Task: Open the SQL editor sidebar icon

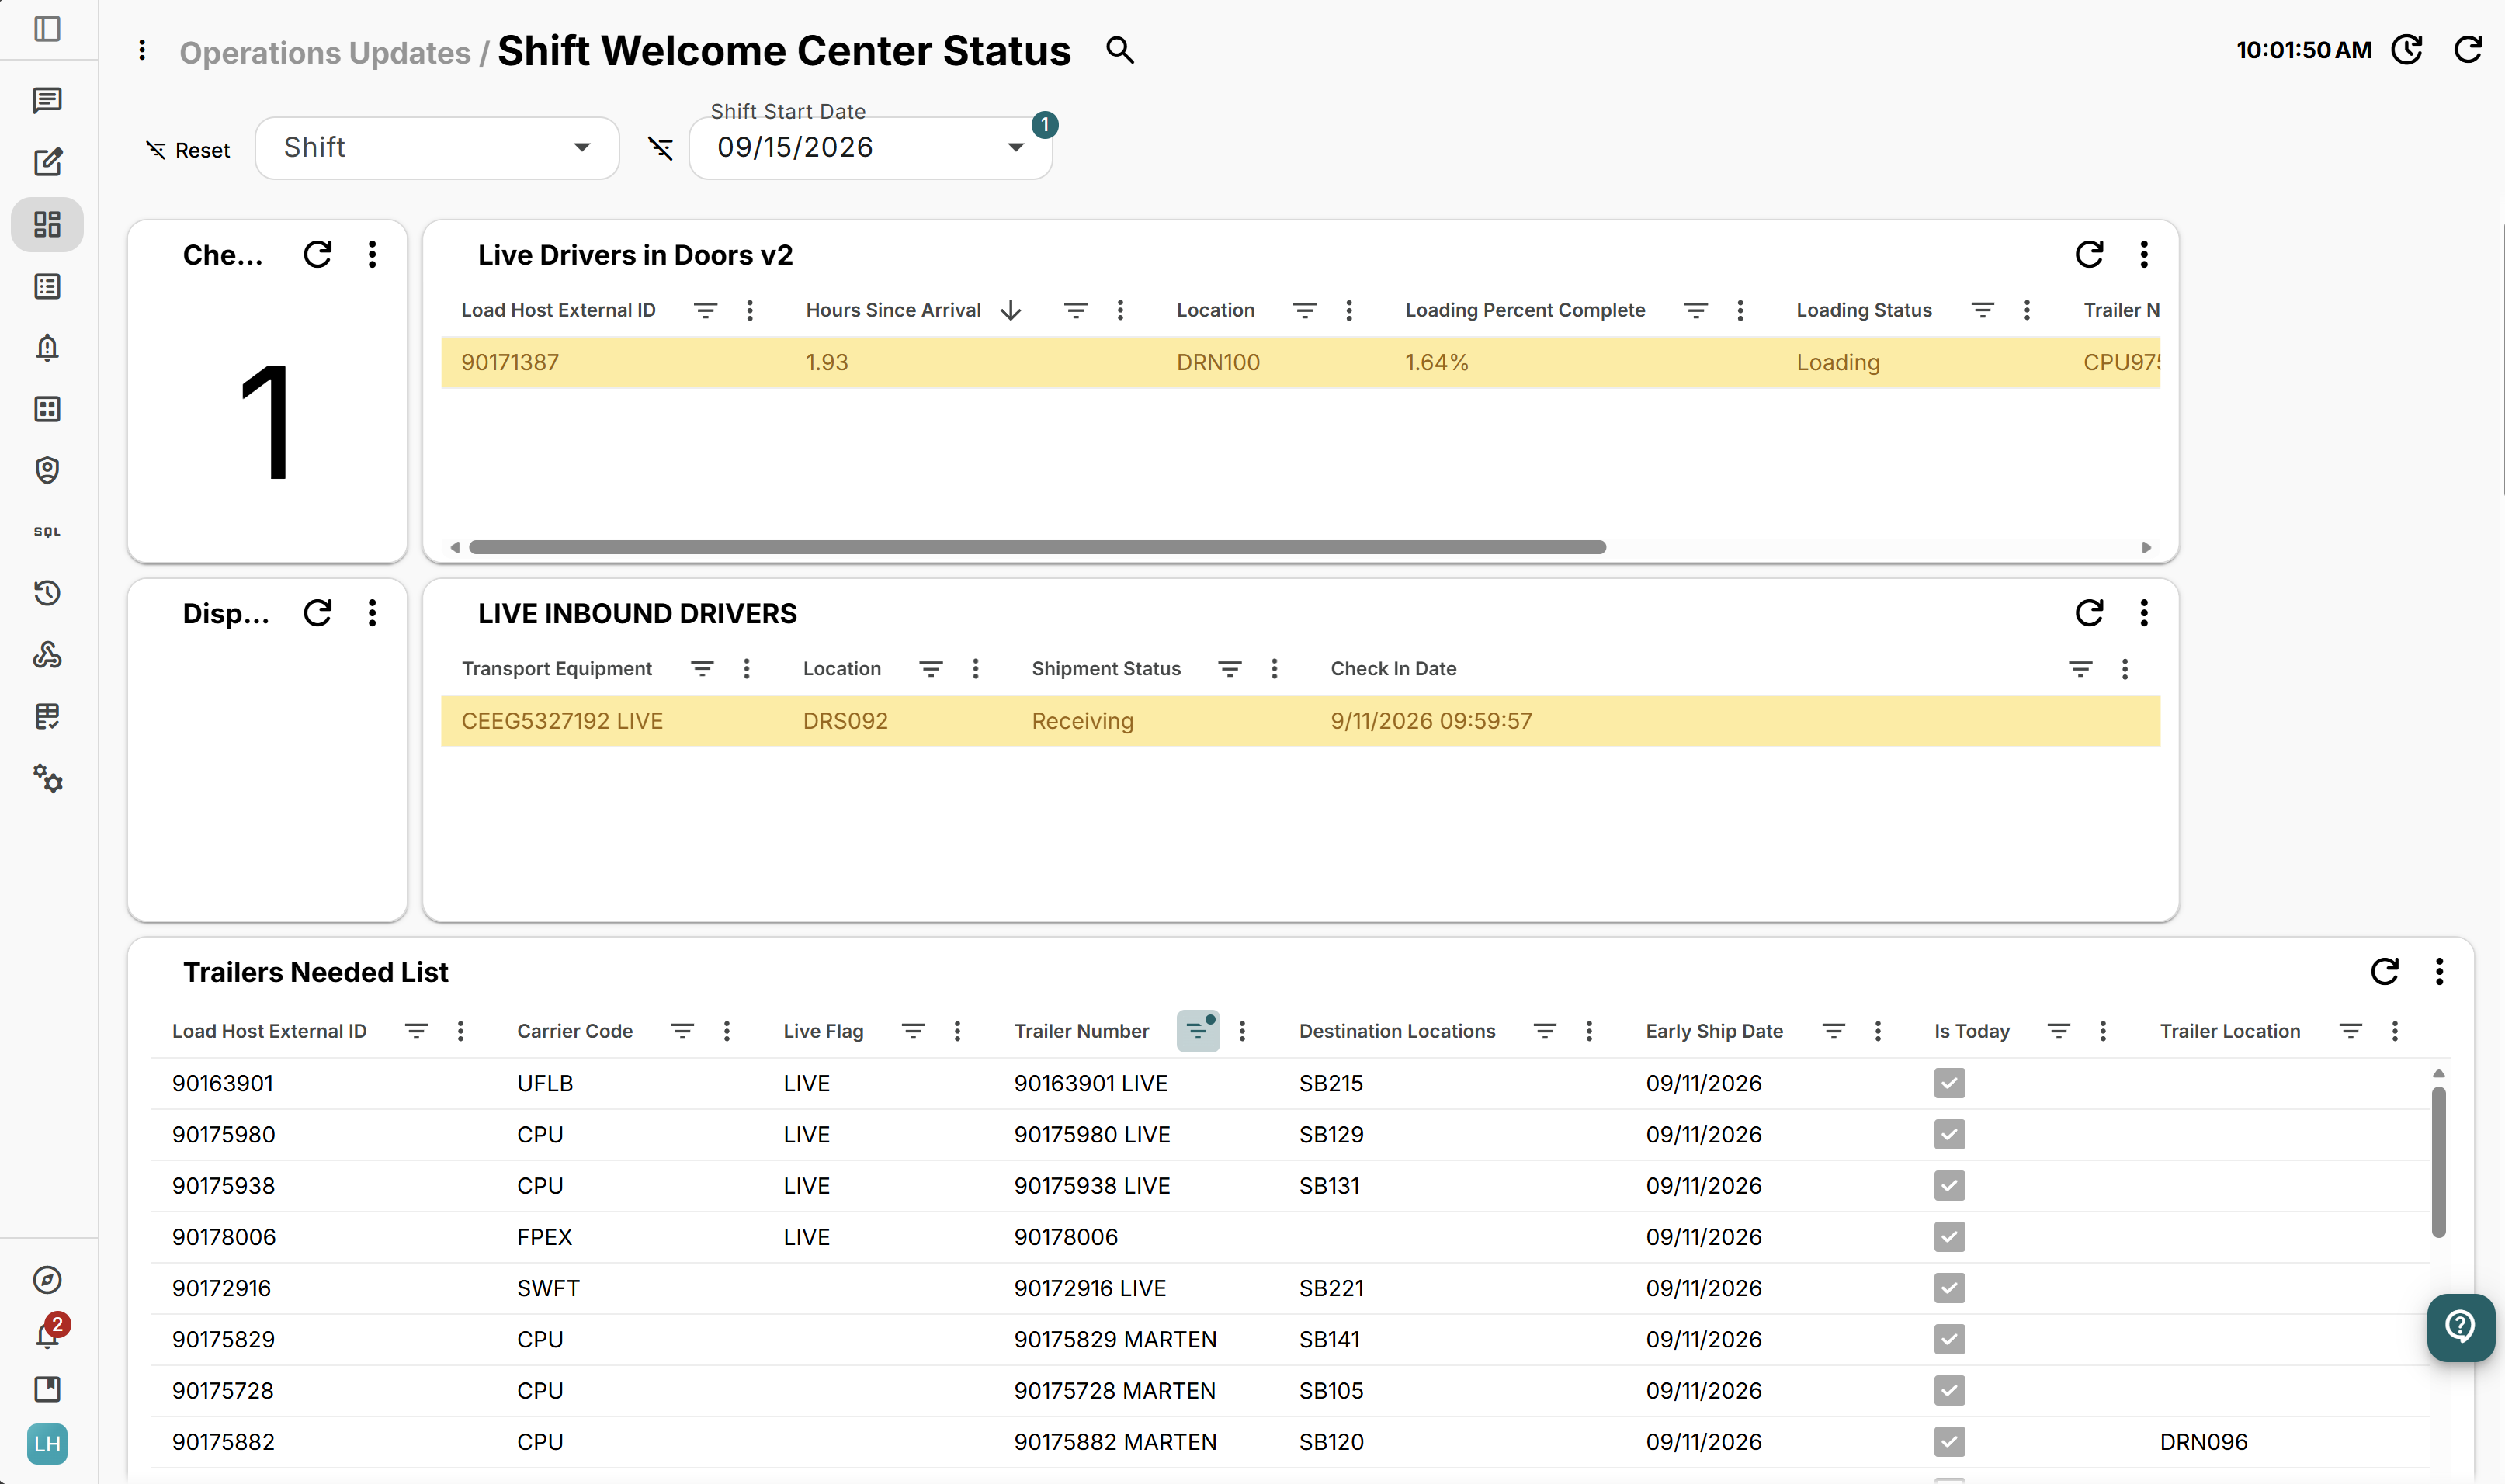Action: click(47, 532)
